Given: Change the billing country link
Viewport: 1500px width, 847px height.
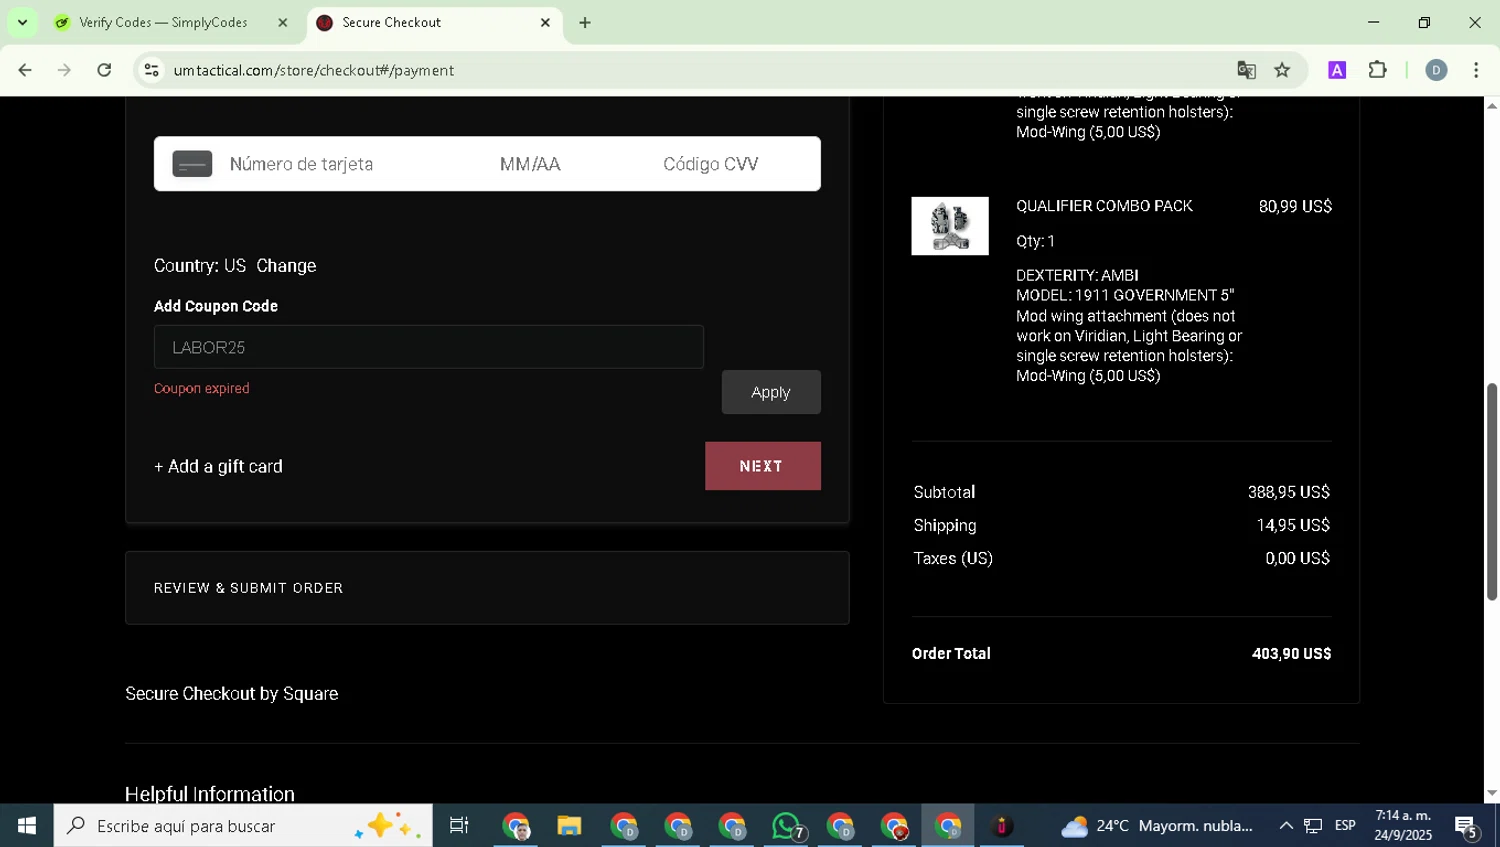Looking at the screenshot, I should click(x=286, y=266).
